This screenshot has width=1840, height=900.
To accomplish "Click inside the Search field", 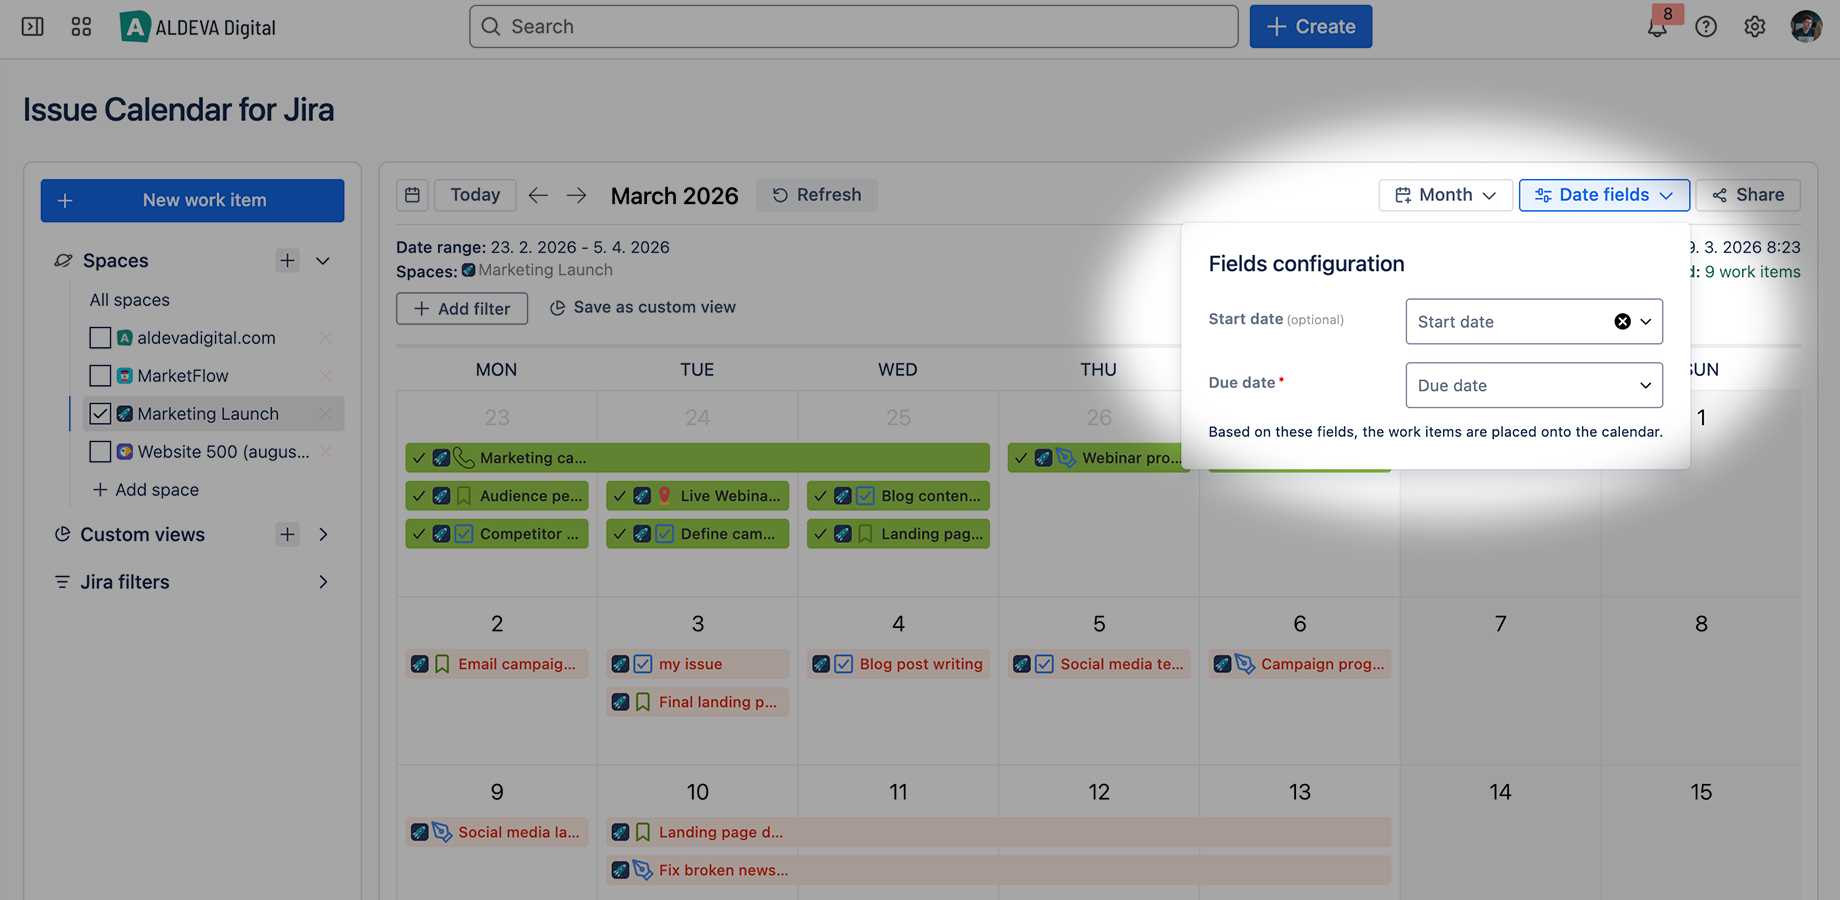I will 853,26.
